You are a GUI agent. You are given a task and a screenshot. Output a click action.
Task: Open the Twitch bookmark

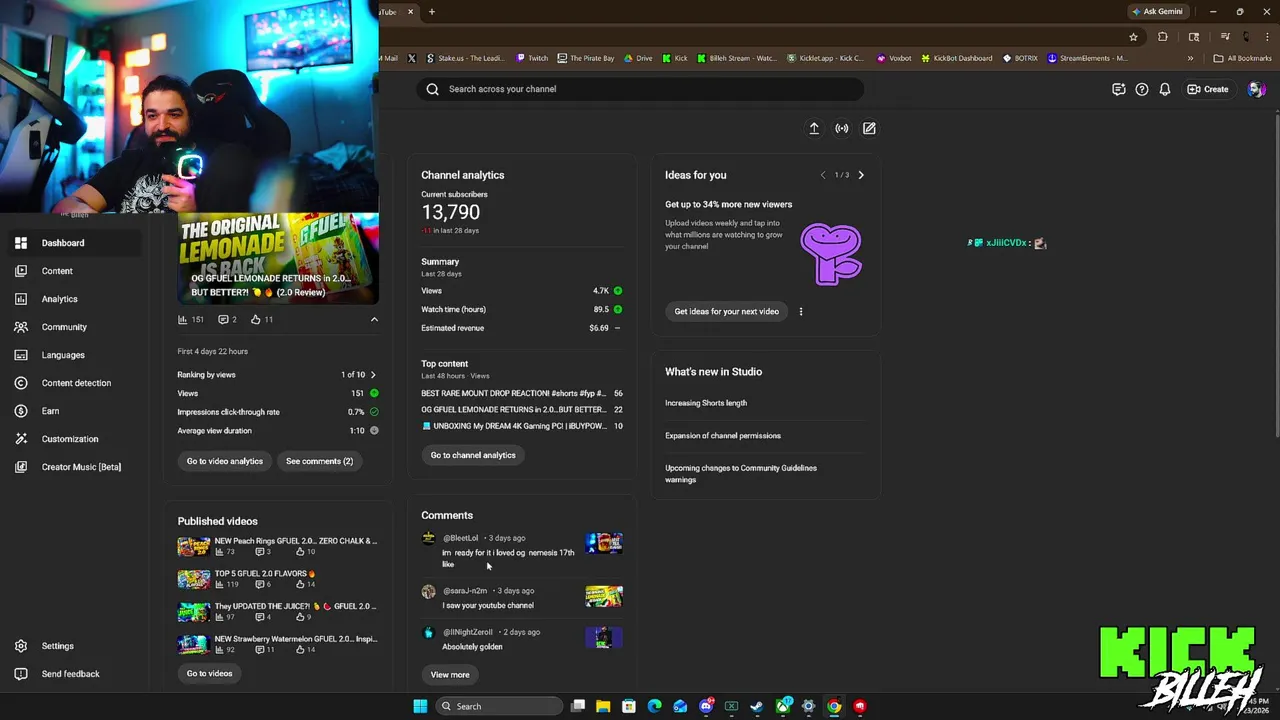[531, 58]
